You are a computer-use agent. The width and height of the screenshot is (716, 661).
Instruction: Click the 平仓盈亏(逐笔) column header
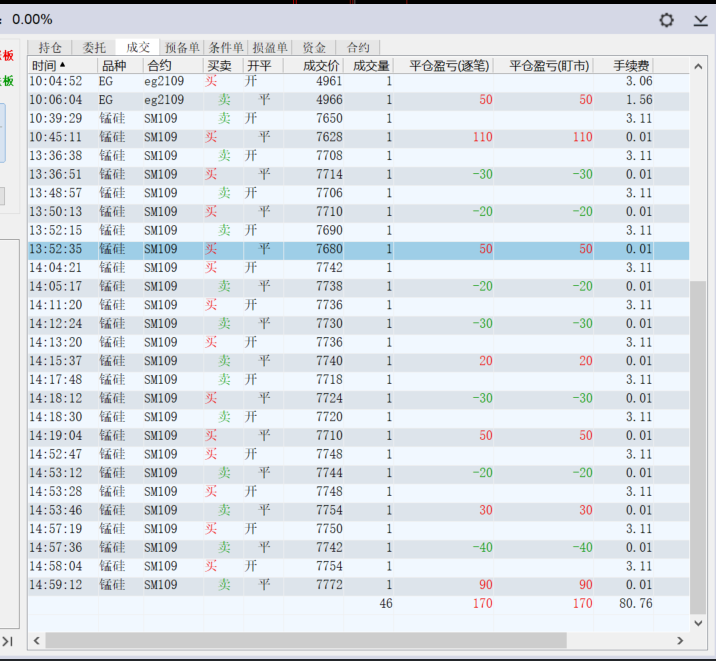(x=444, y=66)
